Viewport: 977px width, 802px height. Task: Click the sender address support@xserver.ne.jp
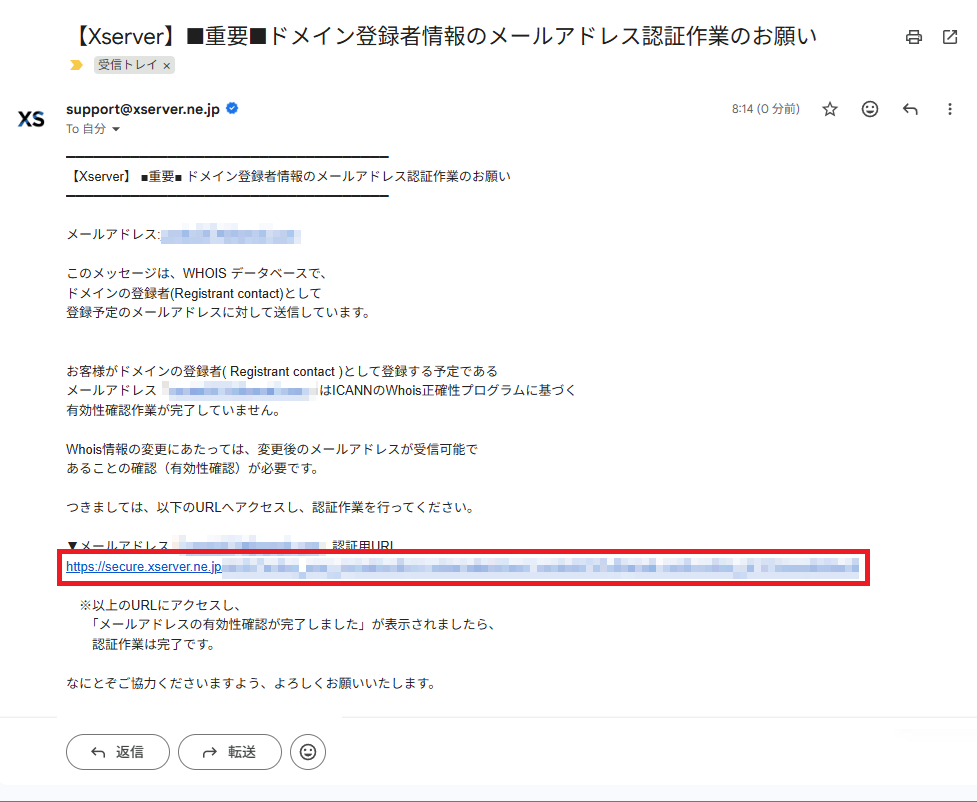coord(141,107)
